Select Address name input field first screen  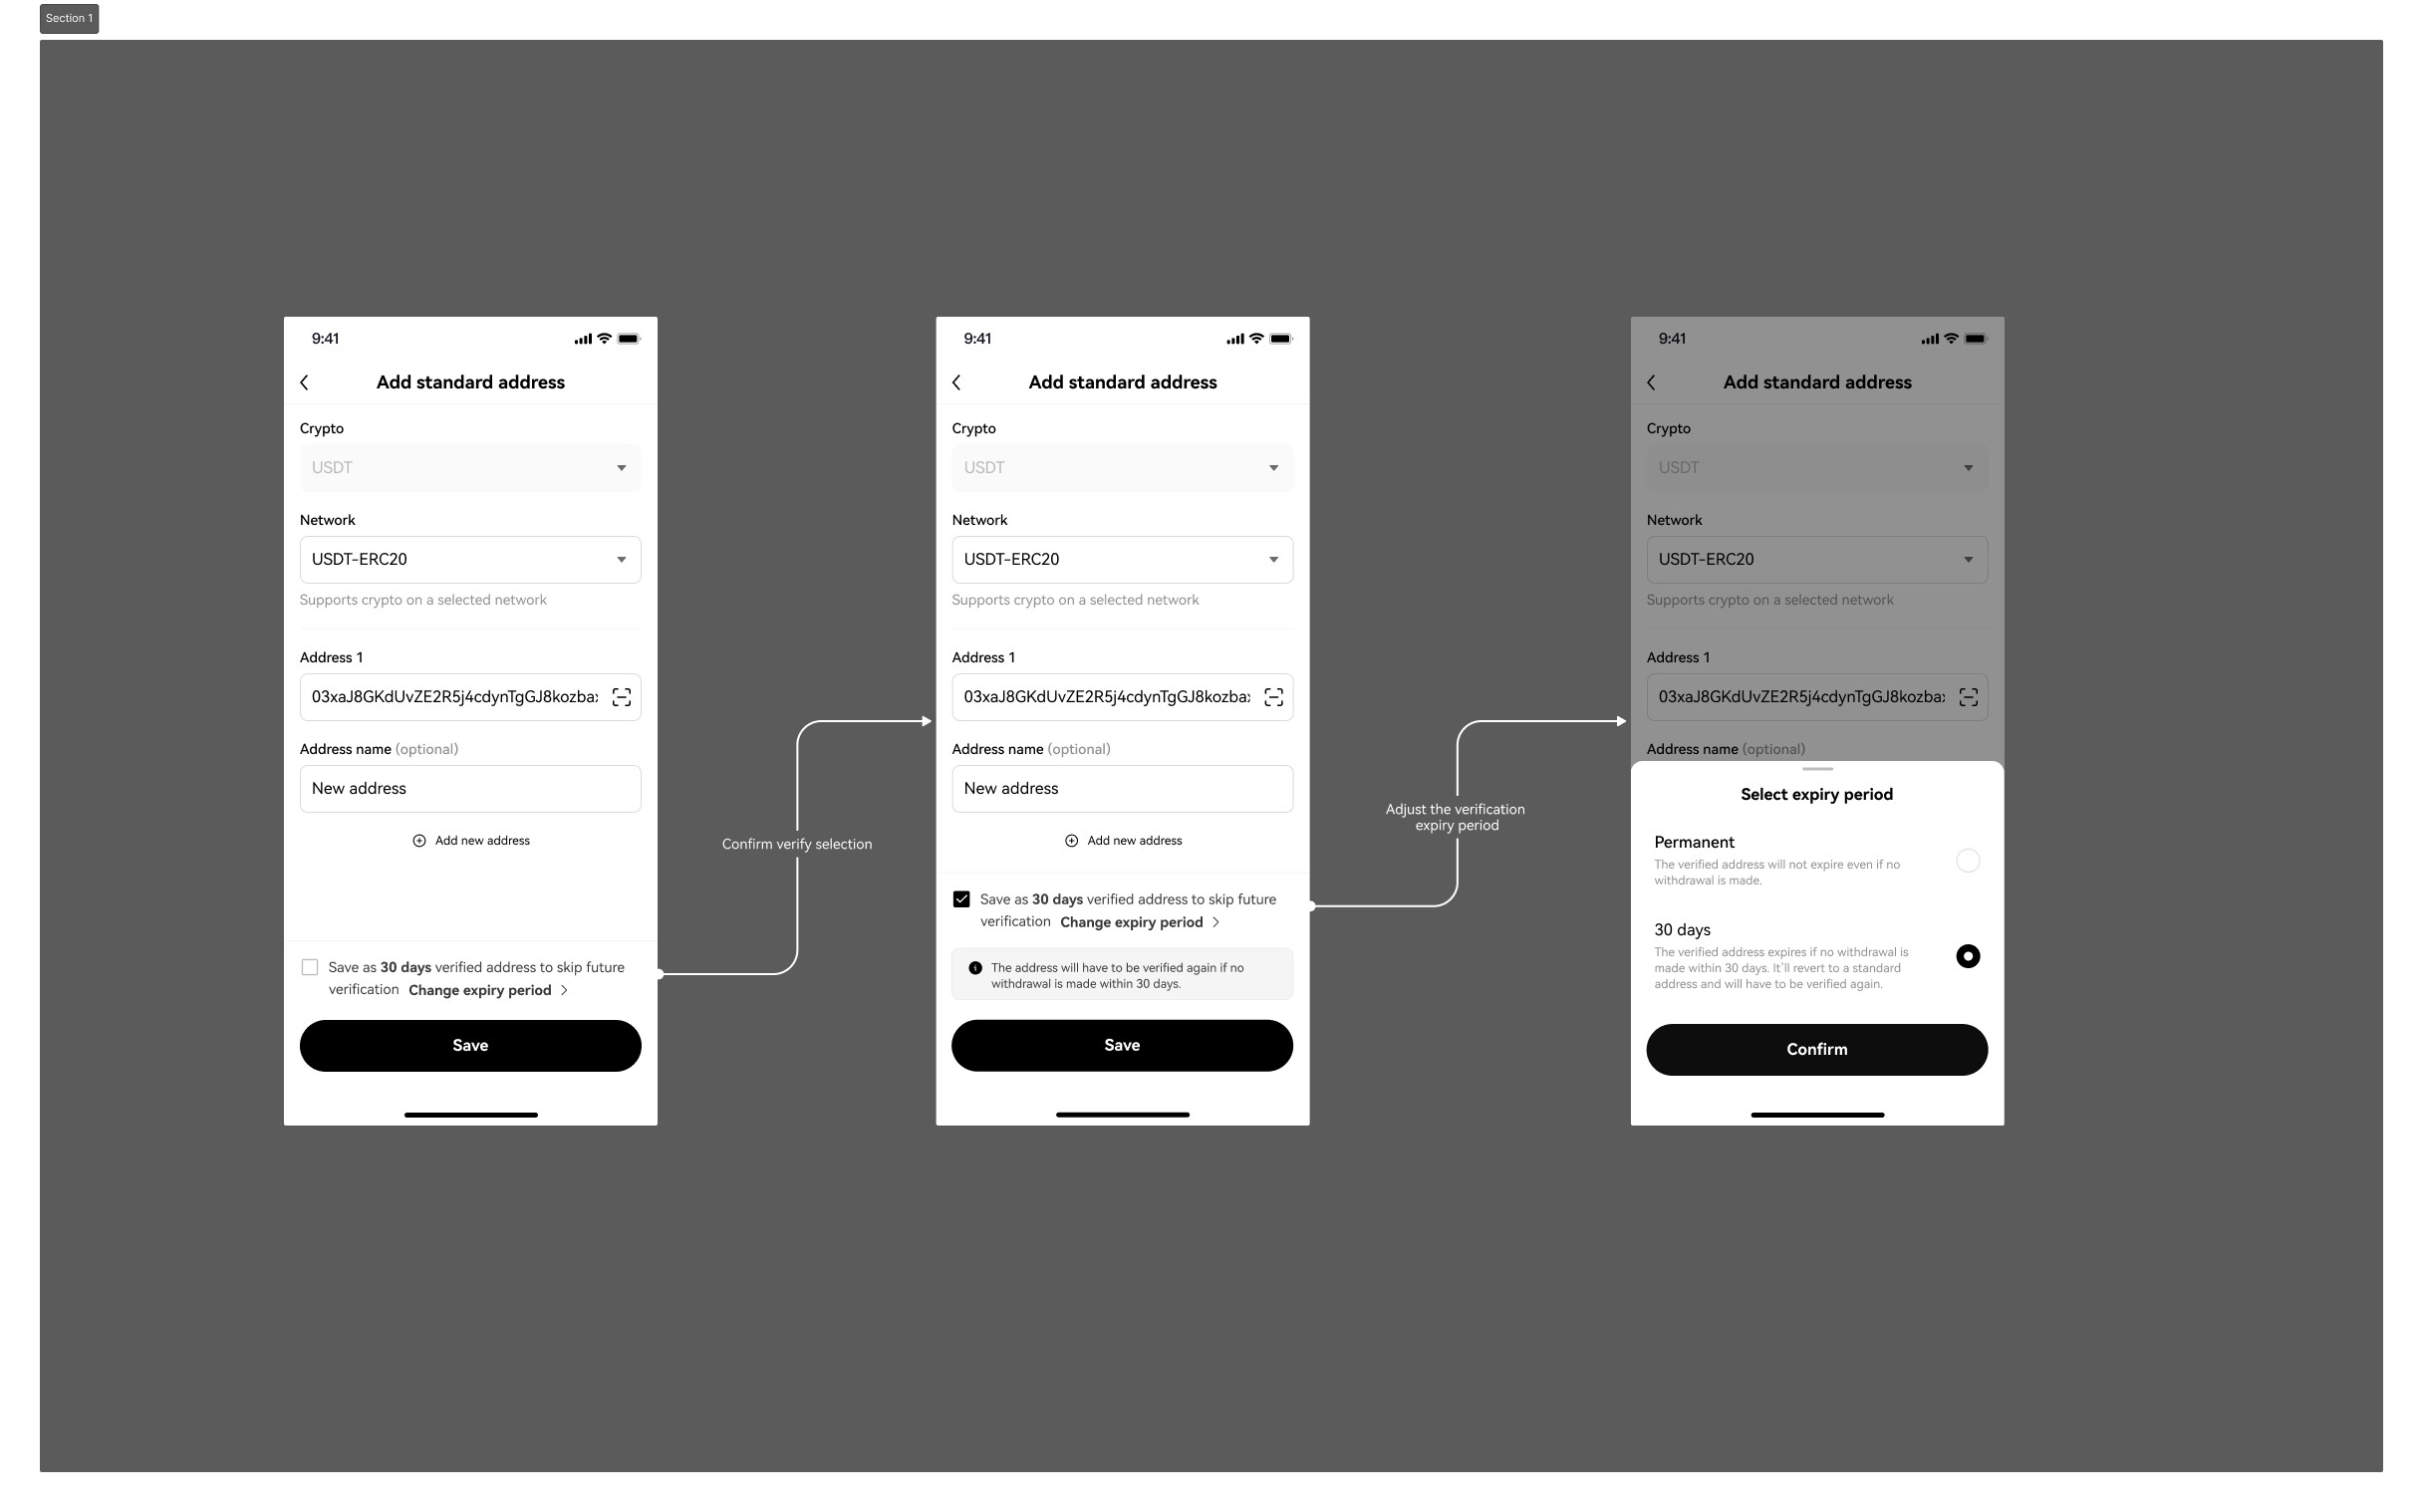coord(468,787)
